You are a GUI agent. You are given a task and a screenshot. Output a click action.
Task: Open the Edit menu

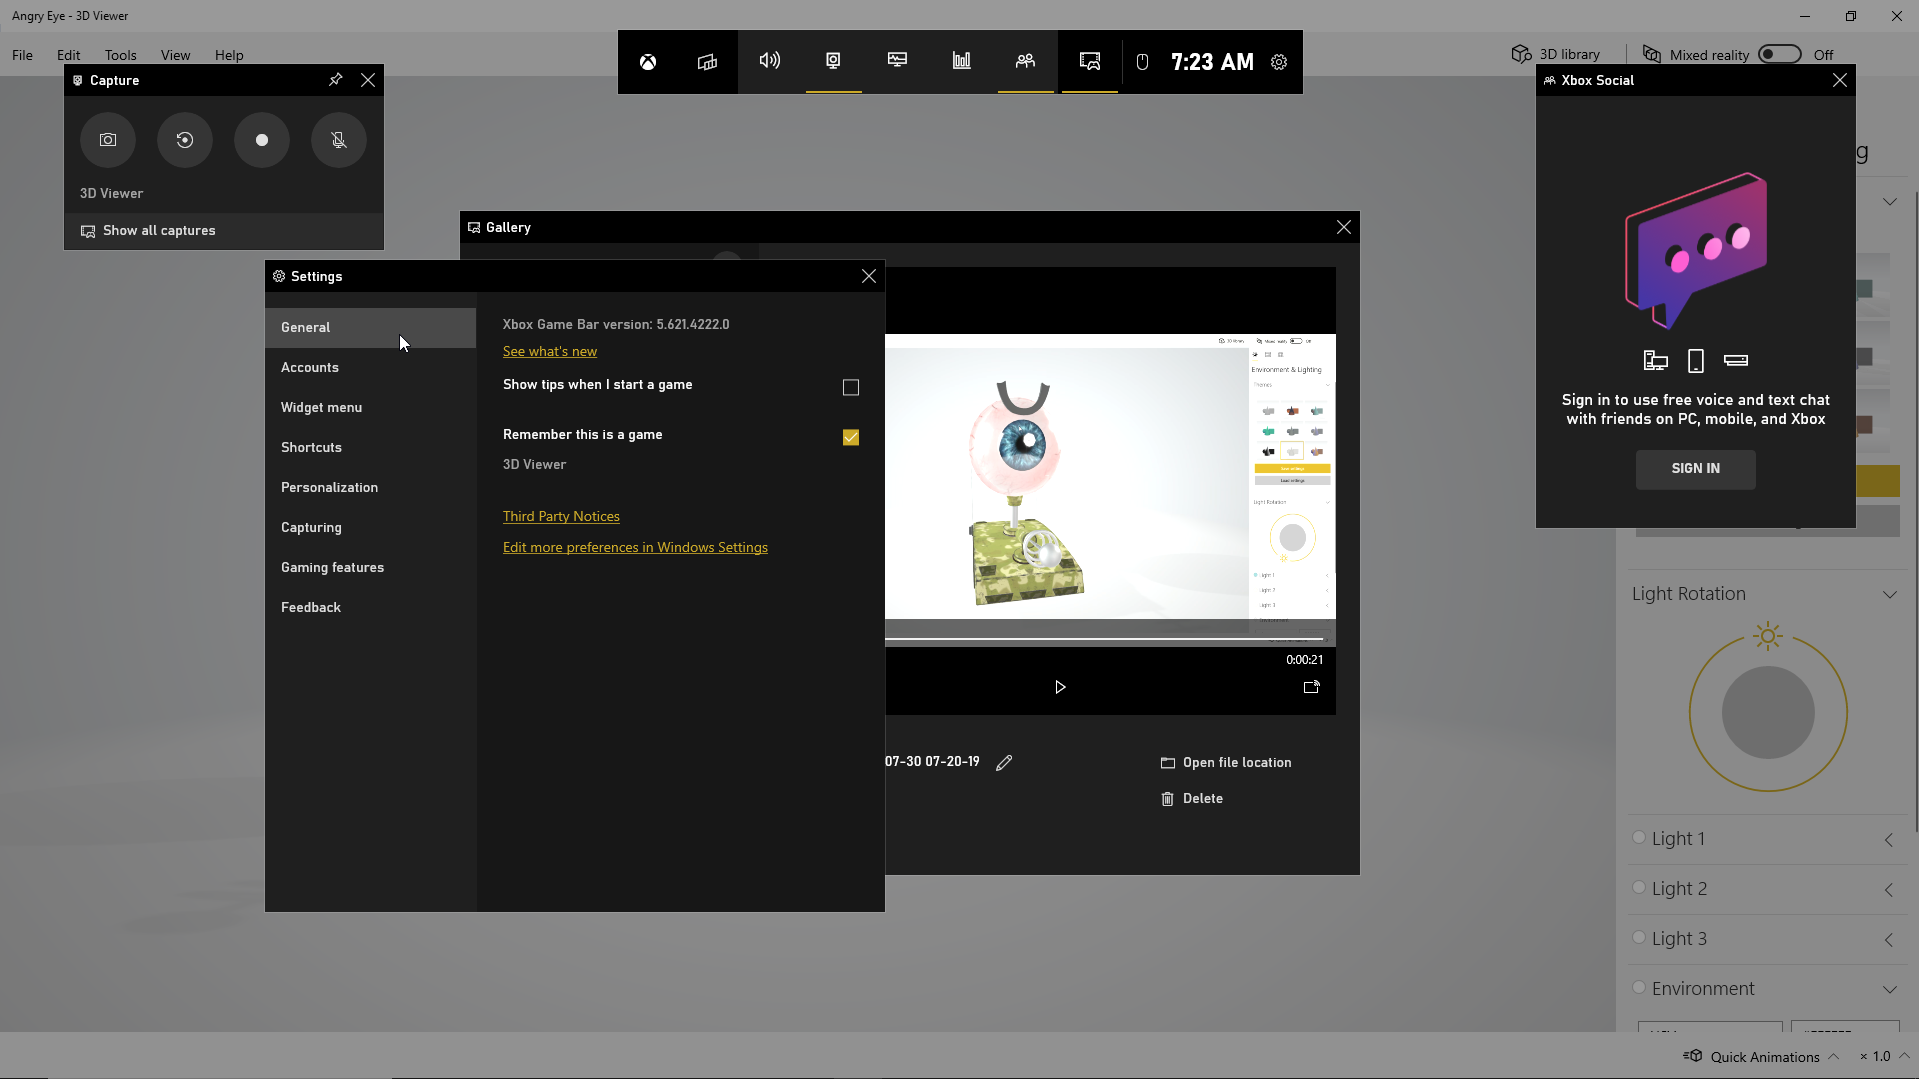pyautogui.click(x=68, y=55)
